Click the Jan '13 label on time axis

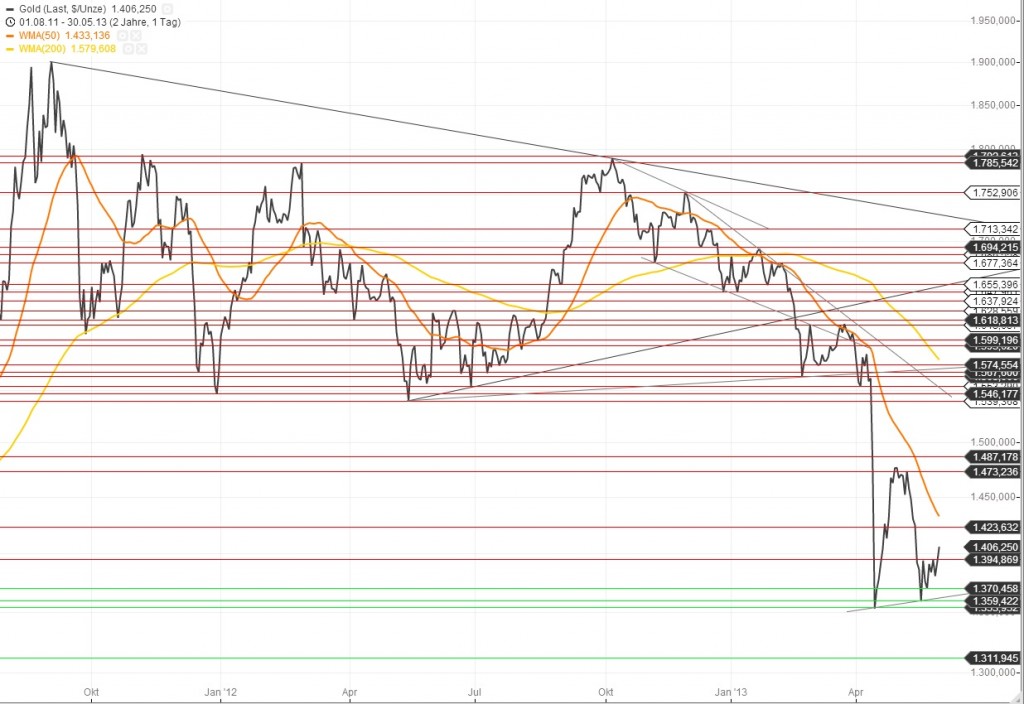(x=733, y=692)
